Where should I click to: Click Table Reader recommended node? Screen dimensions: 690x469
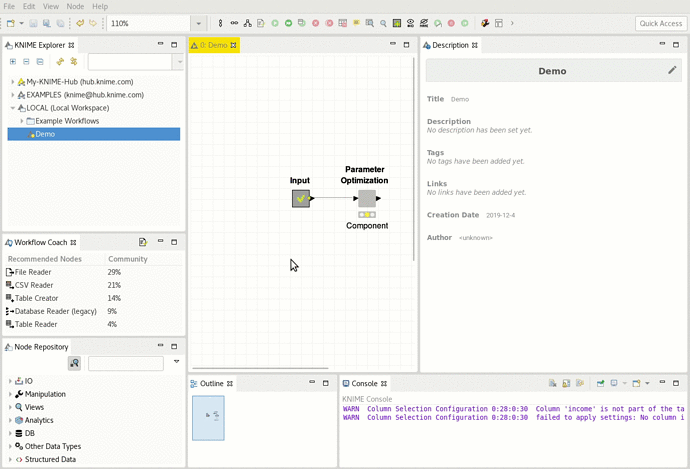[36, 324]
